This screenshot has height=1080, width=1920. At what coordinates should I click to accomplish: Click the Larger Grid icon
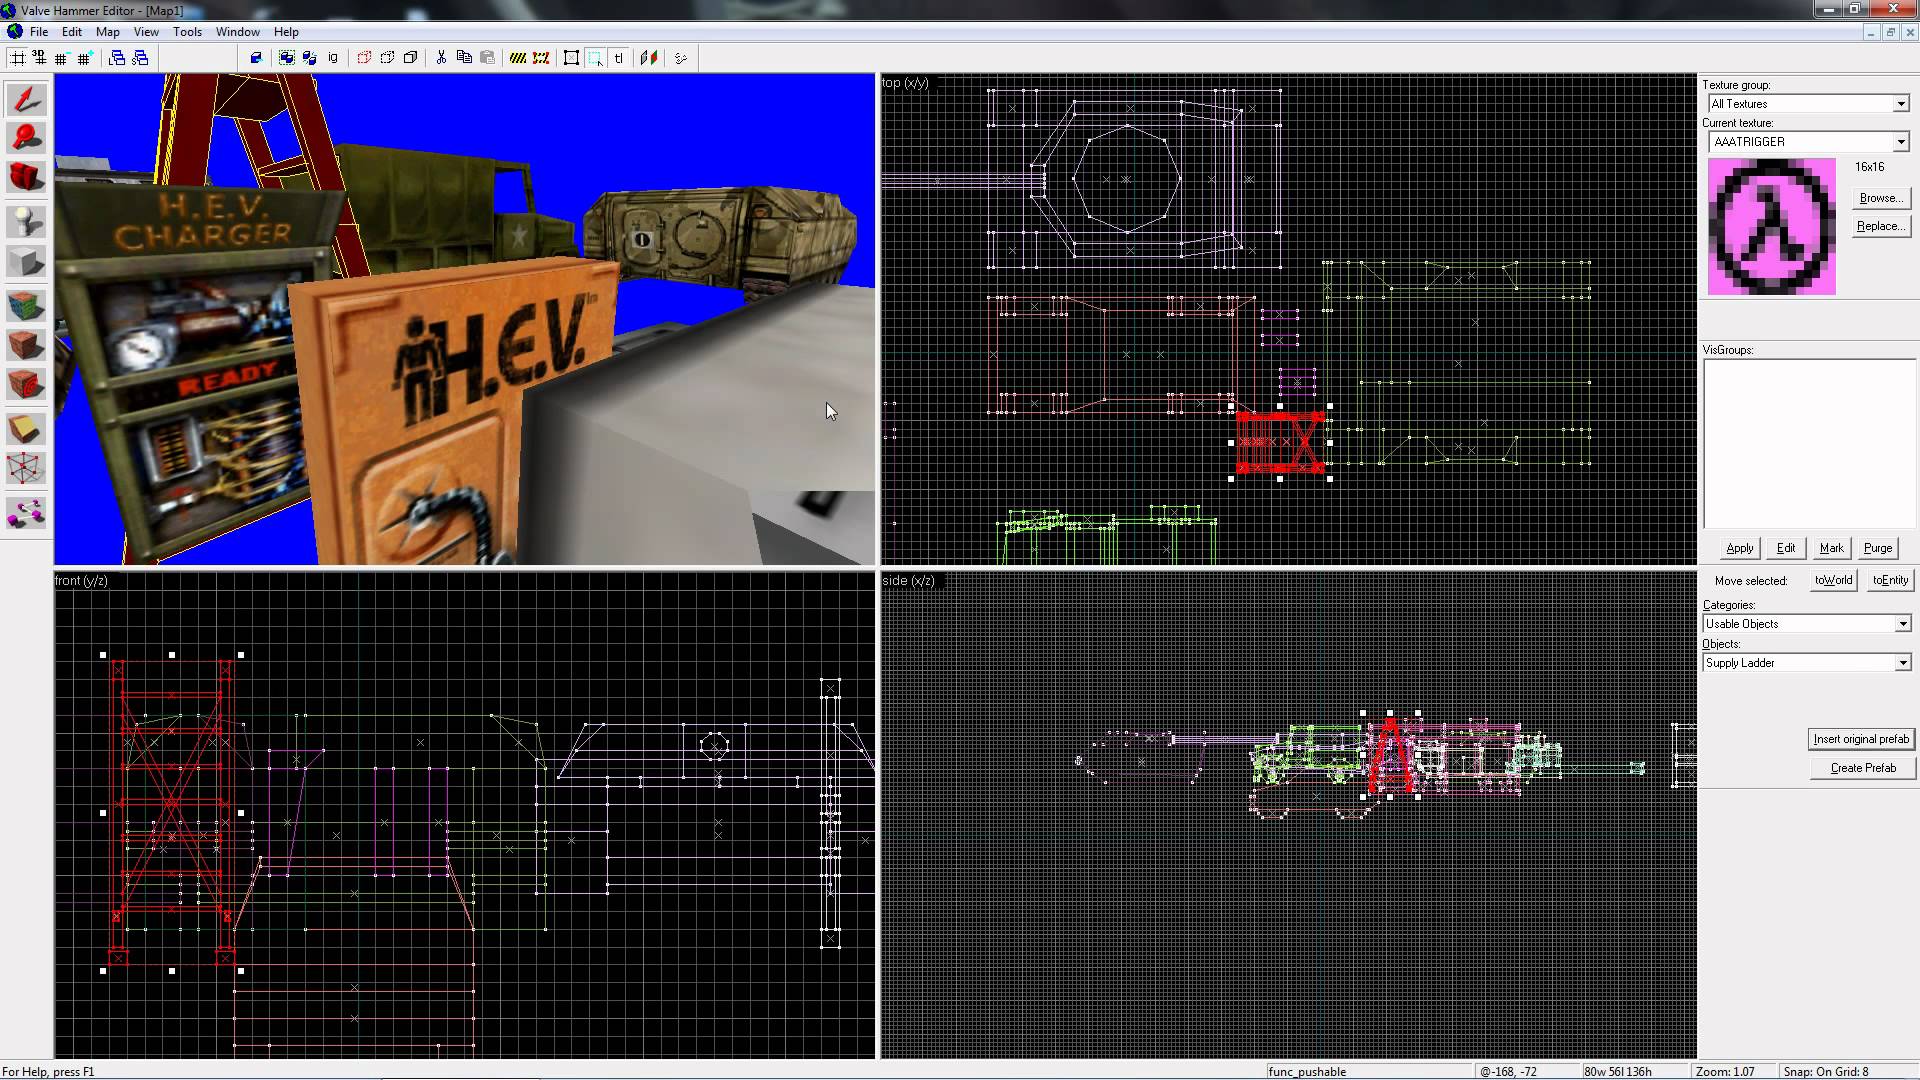tap(85, 58)
